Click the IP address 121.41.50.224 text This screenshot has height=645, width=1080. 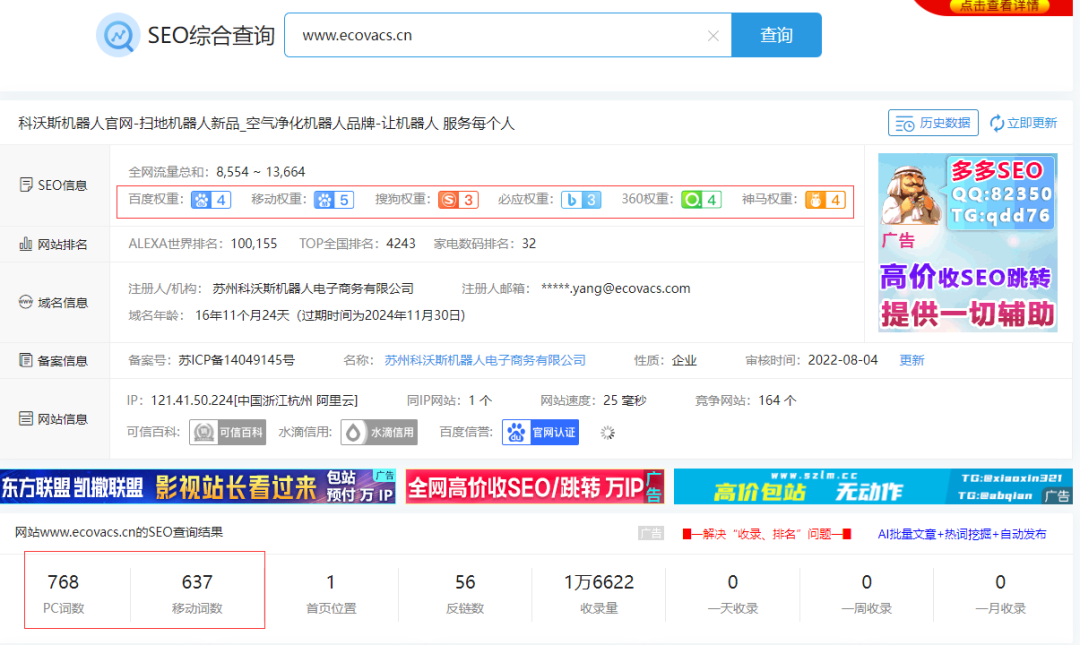pos(192,400)
